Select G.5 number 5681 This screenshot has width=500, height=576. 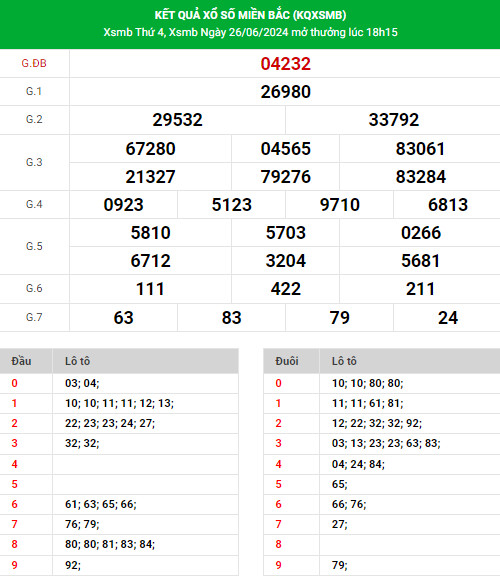coord(421,261)
